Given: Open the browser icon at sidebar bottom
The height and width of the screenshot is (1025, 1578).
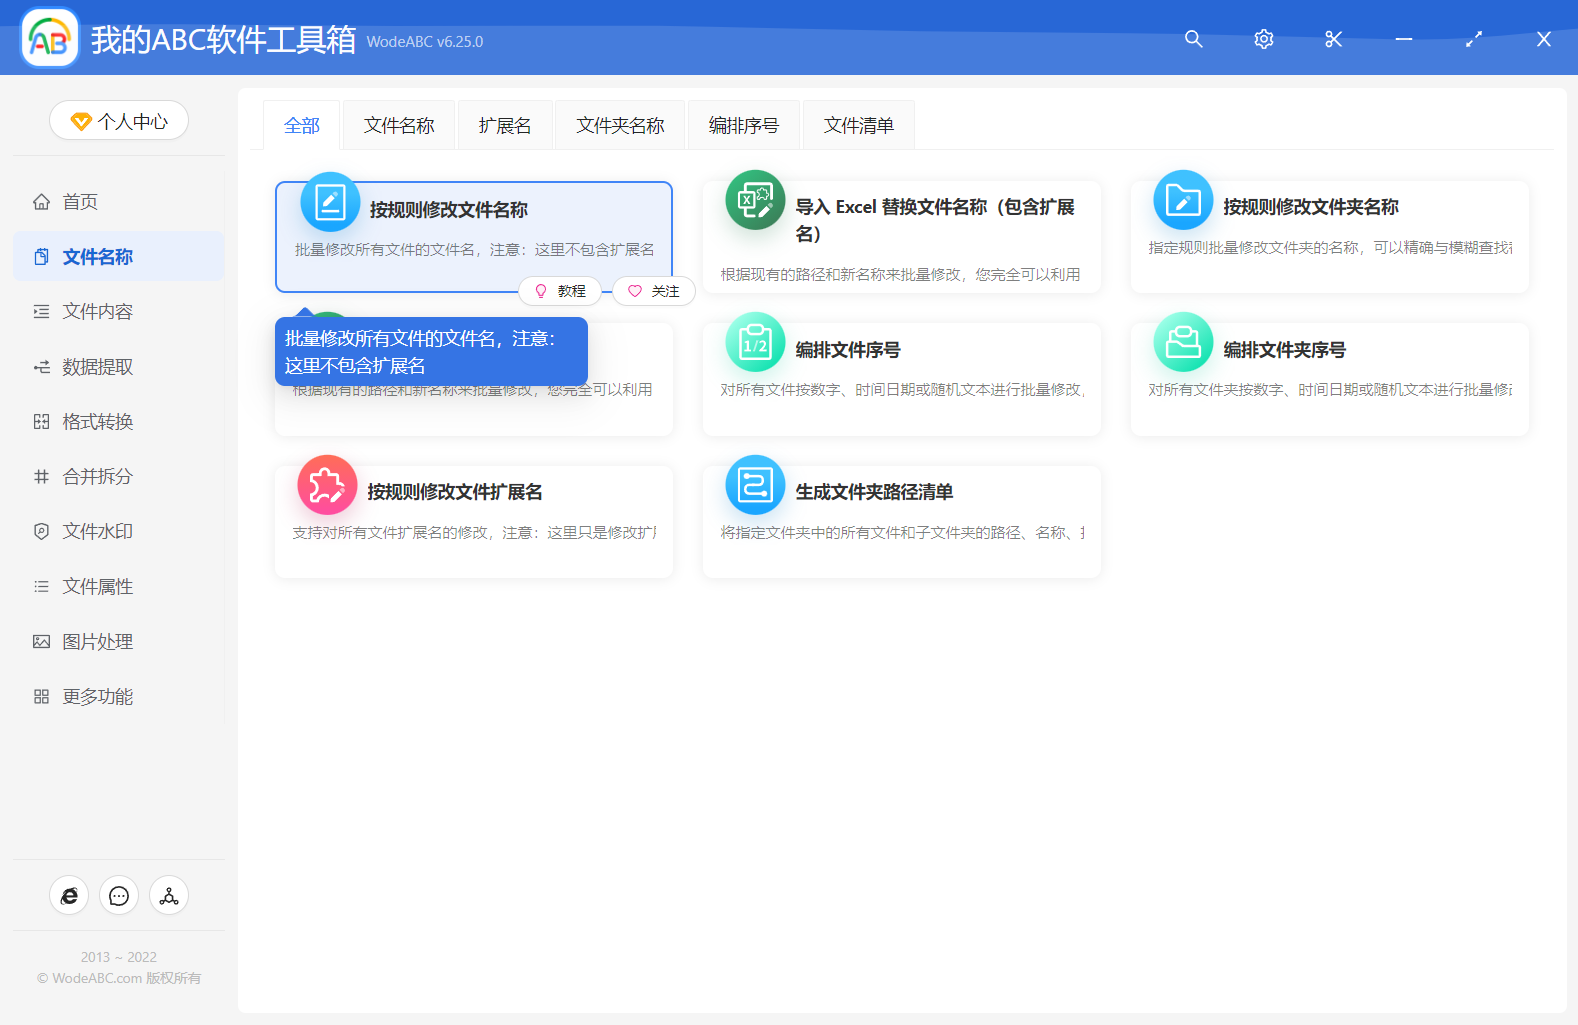Looking at the screenshot, I should click(x=69, y=896).
